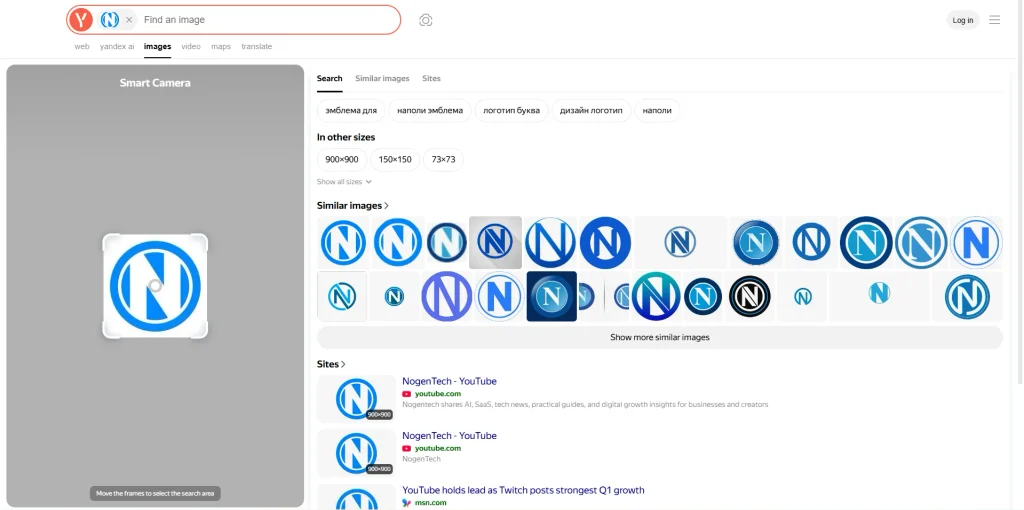Open the camera image search icon
The height and width of the screenshot is (510, 1024).
coord(426,20)
